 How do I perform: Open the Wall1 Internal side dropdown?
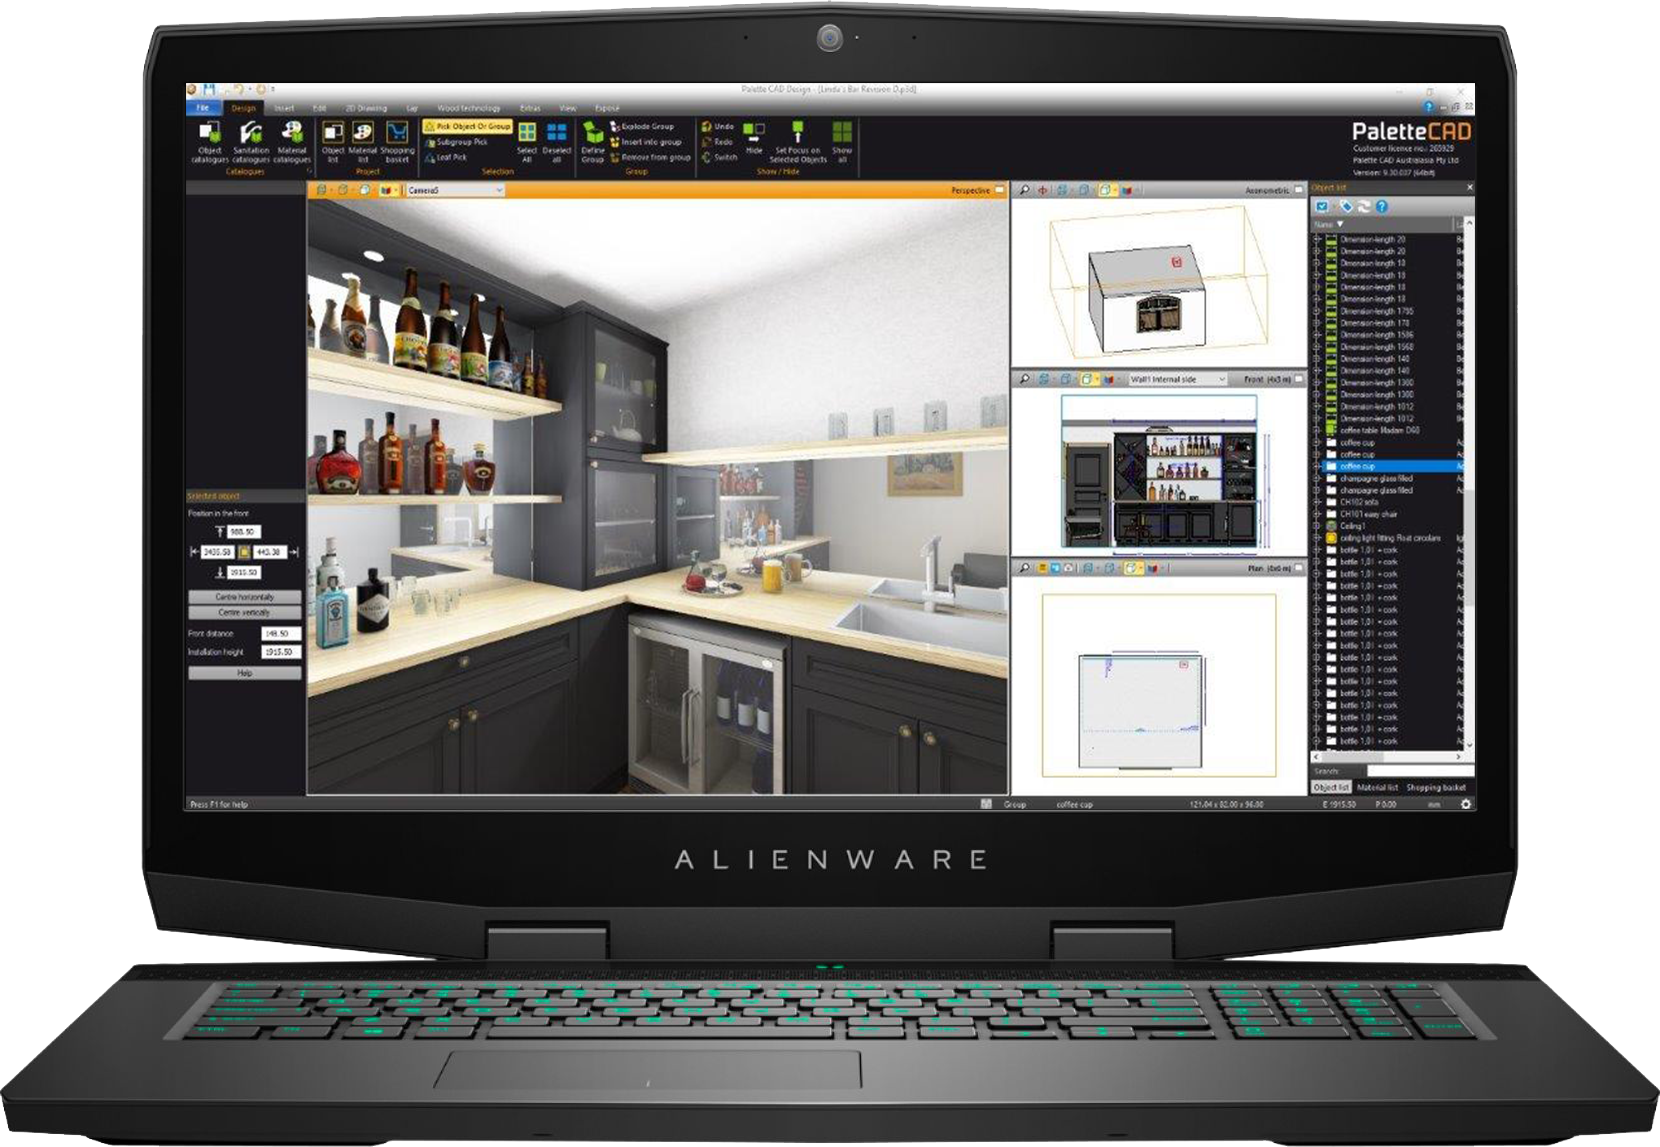[1177, 380]
